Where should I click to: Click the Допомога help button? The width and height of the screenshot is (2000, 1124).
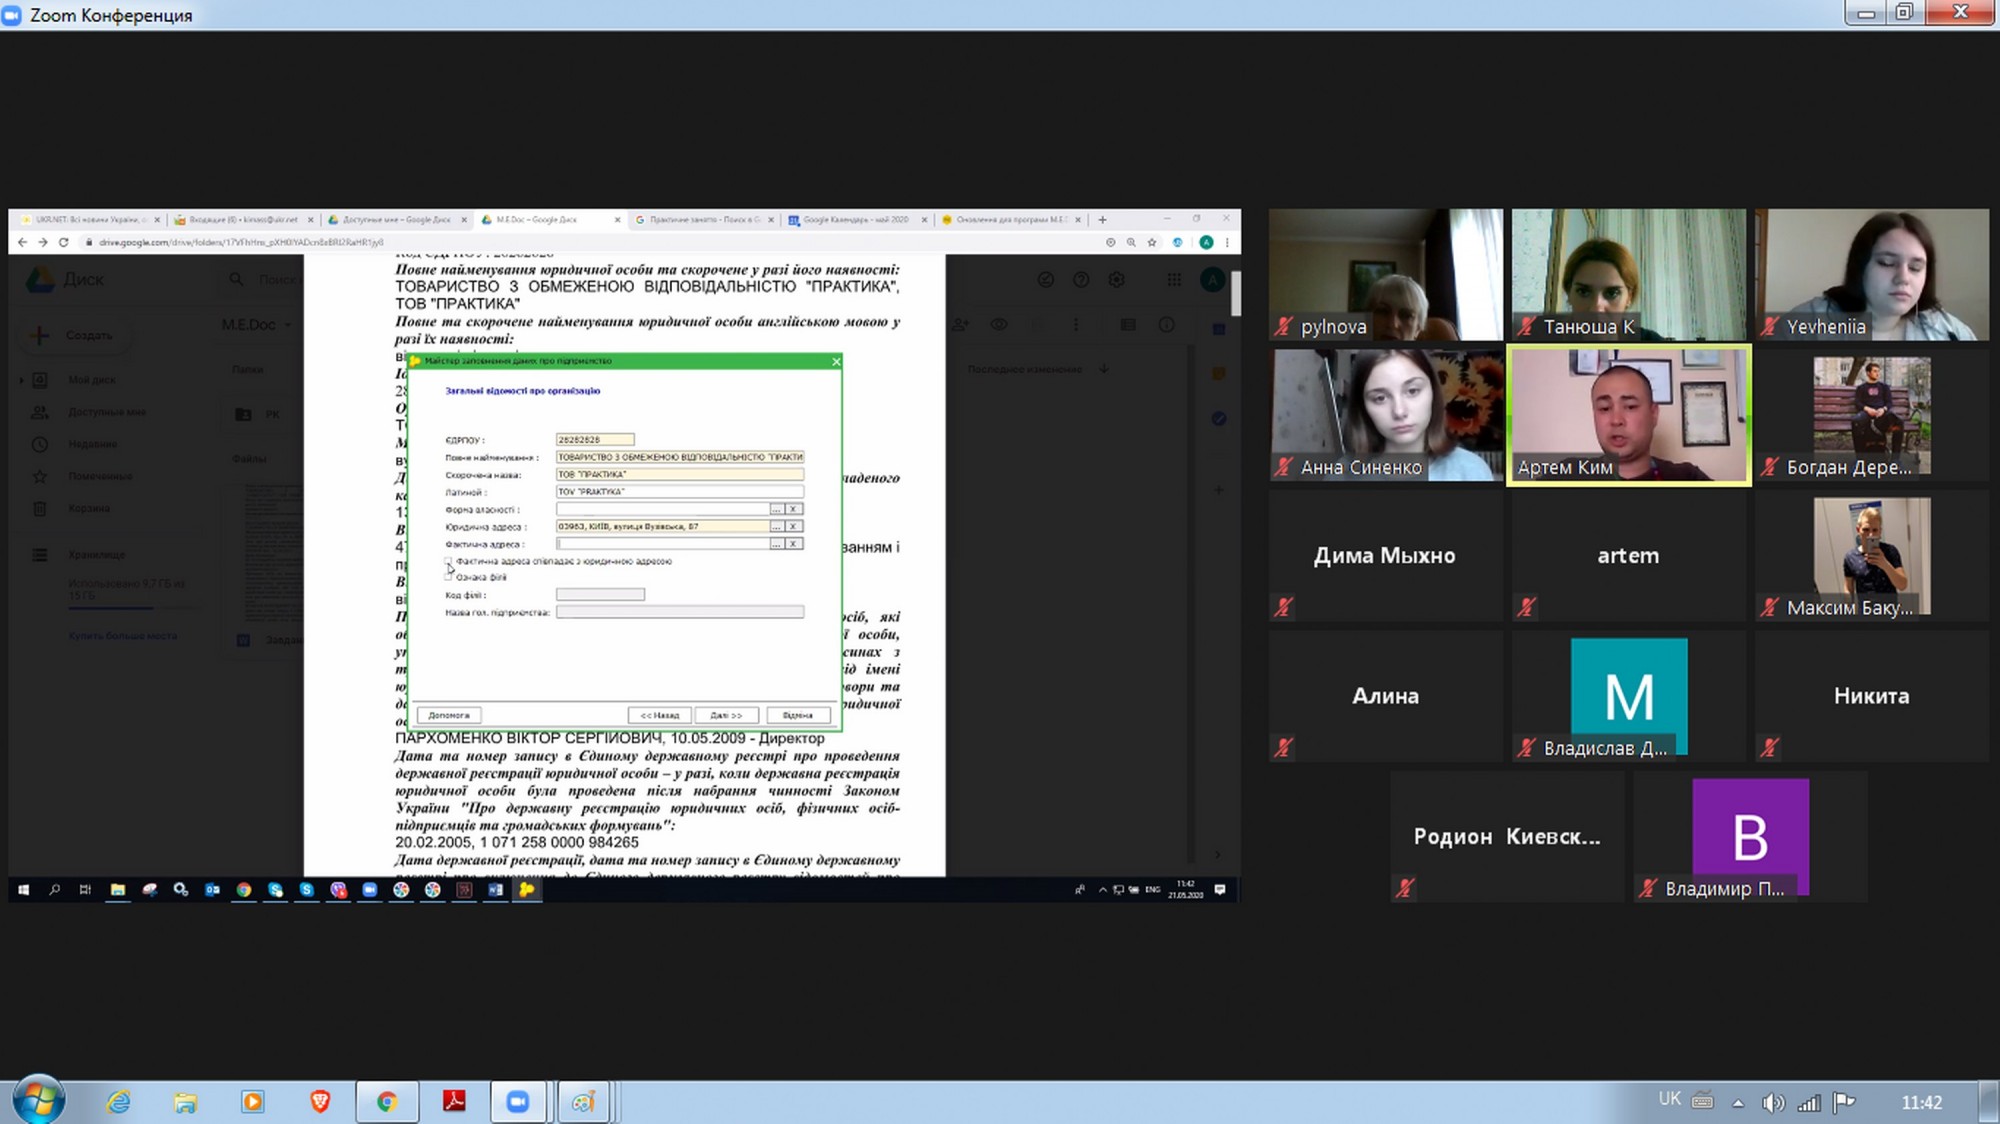tap(449, 715)
